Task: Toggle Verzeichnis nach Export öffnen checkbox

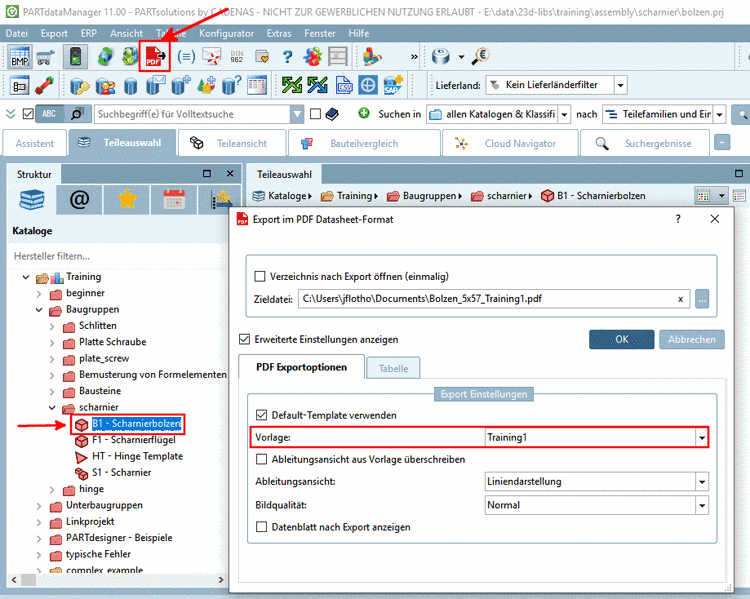Action: tap(260, 277)
